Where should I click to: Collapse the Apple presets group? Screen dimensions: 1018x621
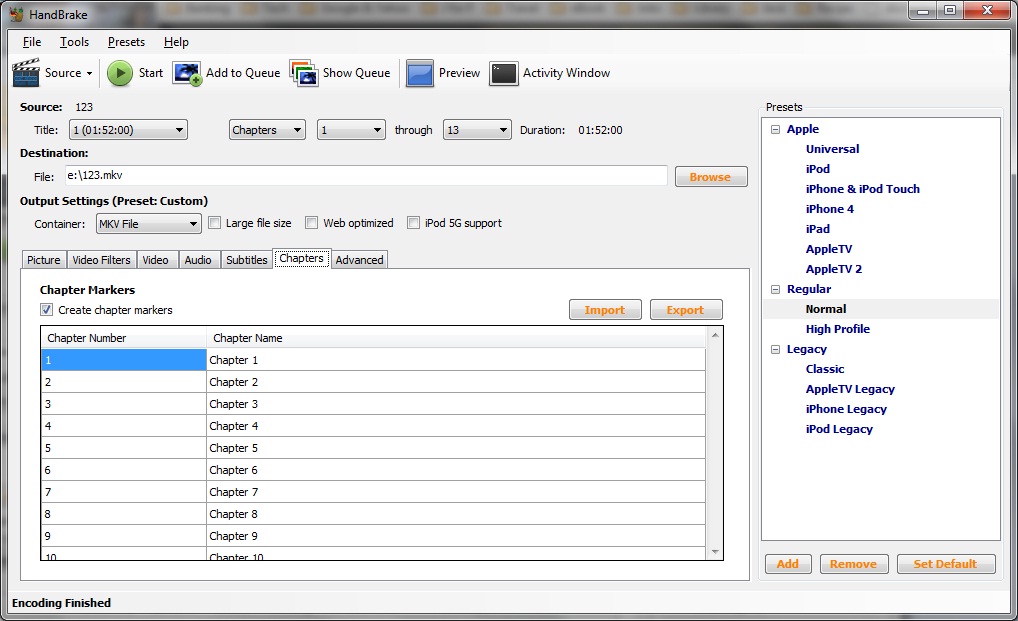pos(775,129)
